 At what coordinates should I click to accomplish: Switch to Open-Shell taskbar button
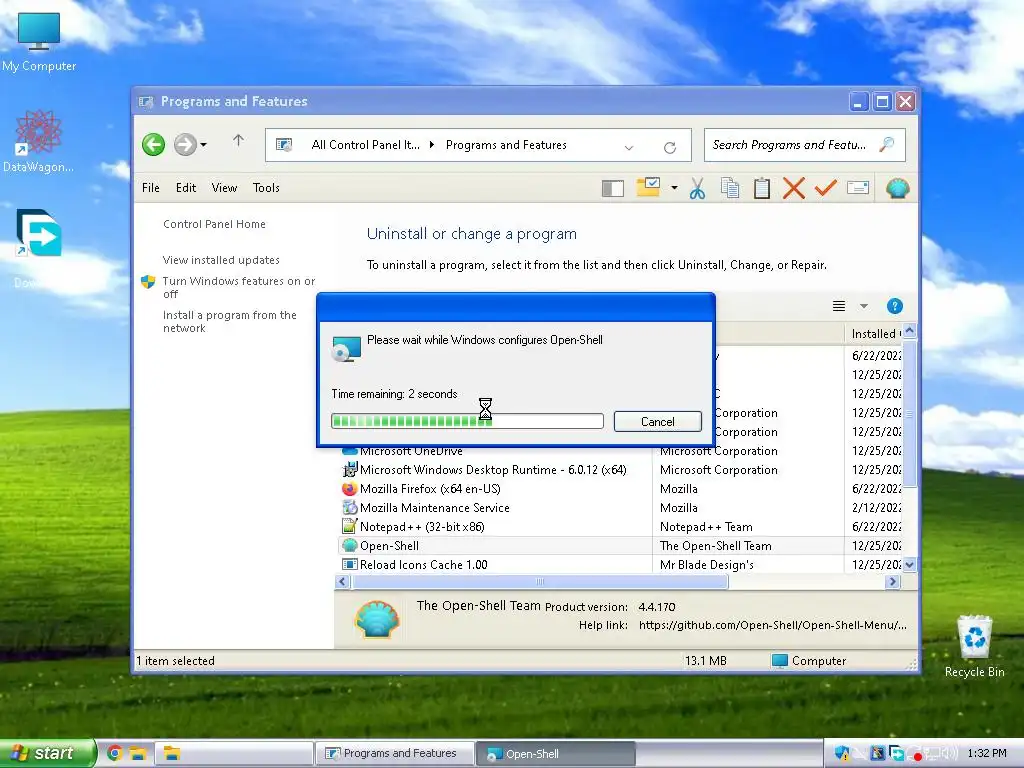(555, 753)
